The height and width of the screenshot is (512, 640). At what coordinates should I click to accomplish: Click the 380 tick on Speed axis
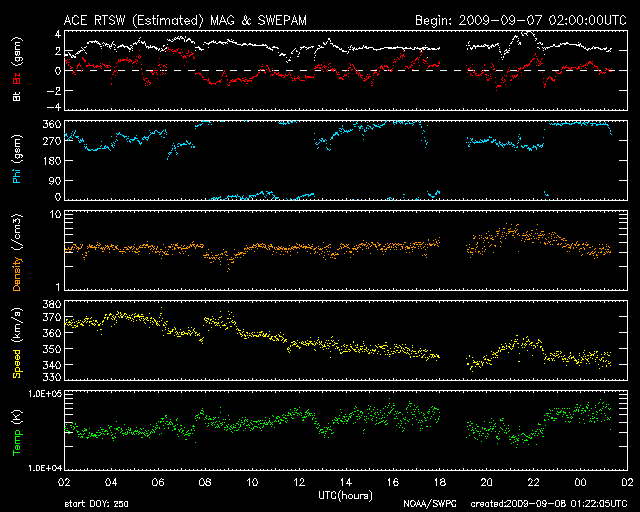pyautogui.click(x=52, y=304)
